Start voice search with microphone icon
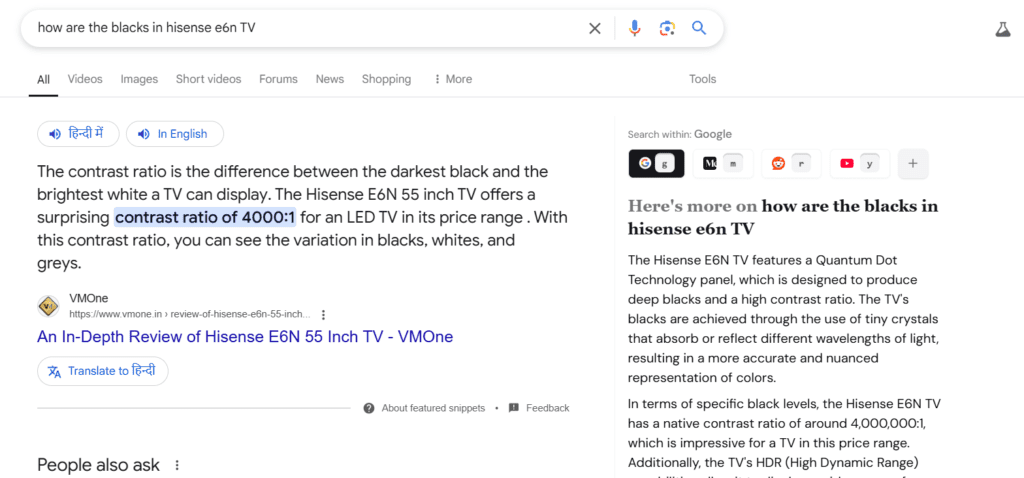 click(634, 28)
